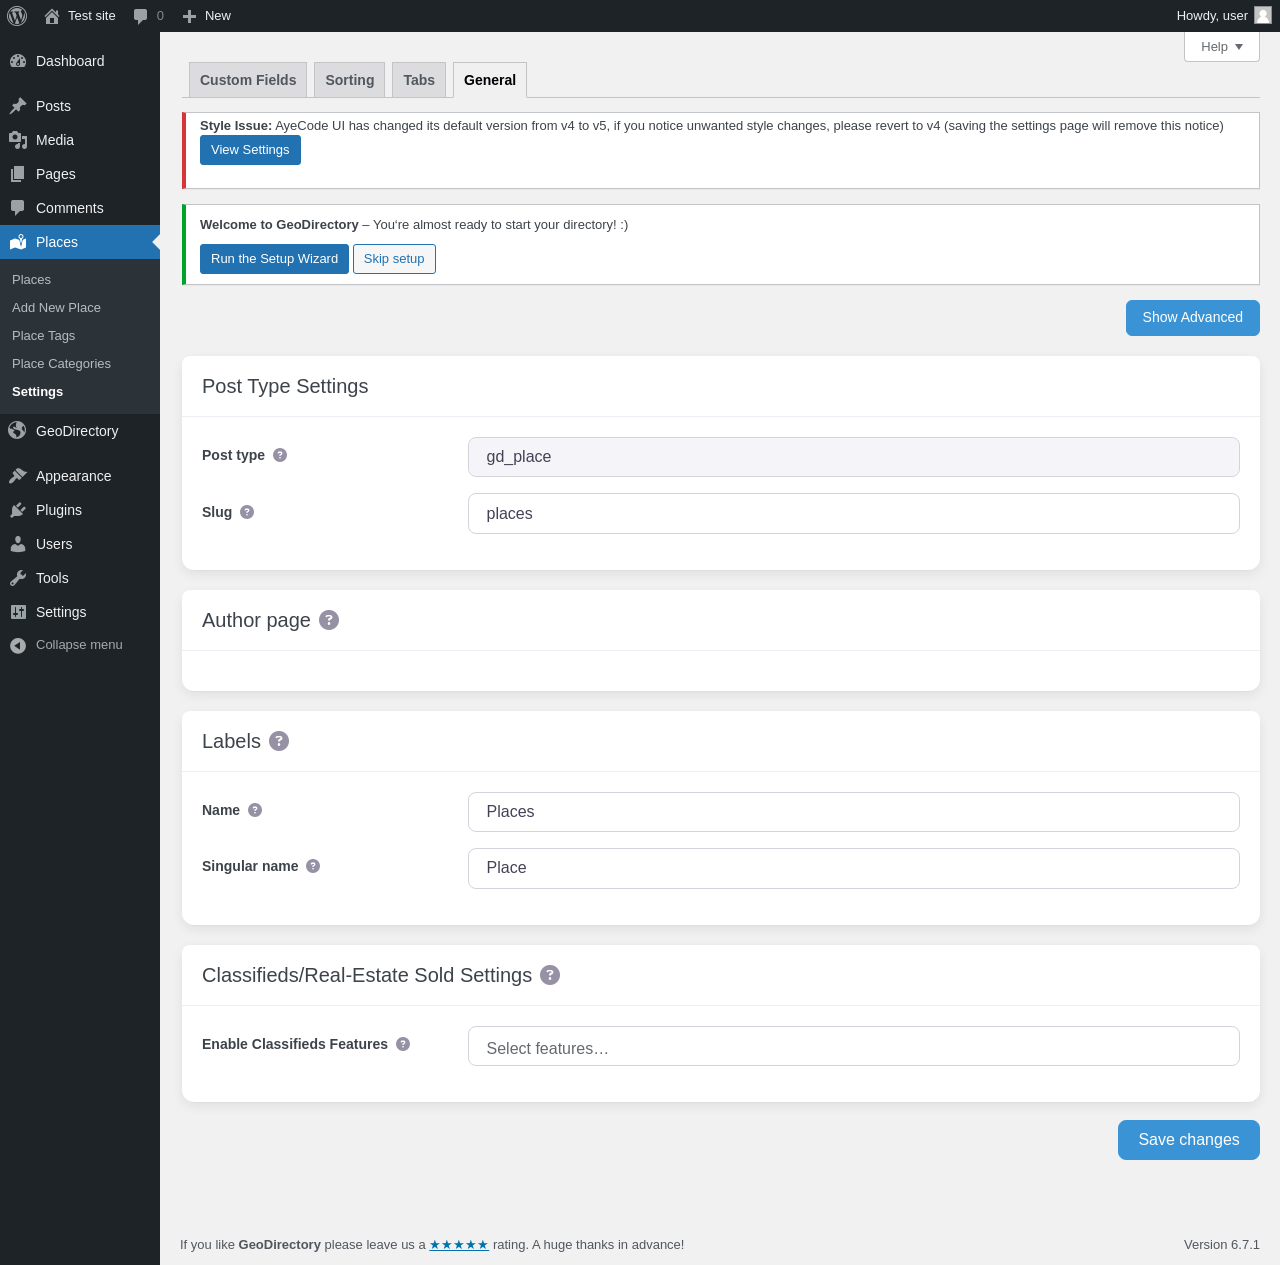Collapse the admin sidebar menu
The height and width of the screenshot is (1265, 1280).
coord(80,645)
